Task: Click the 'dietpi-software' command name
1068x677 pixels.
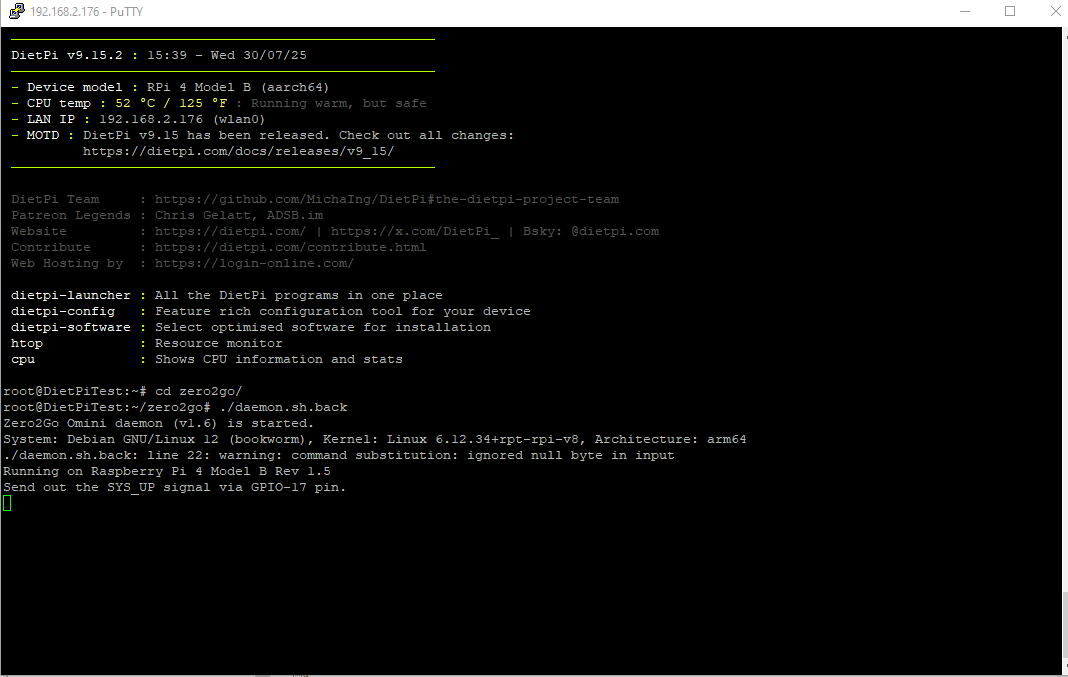Action: [x=70, y=328]
